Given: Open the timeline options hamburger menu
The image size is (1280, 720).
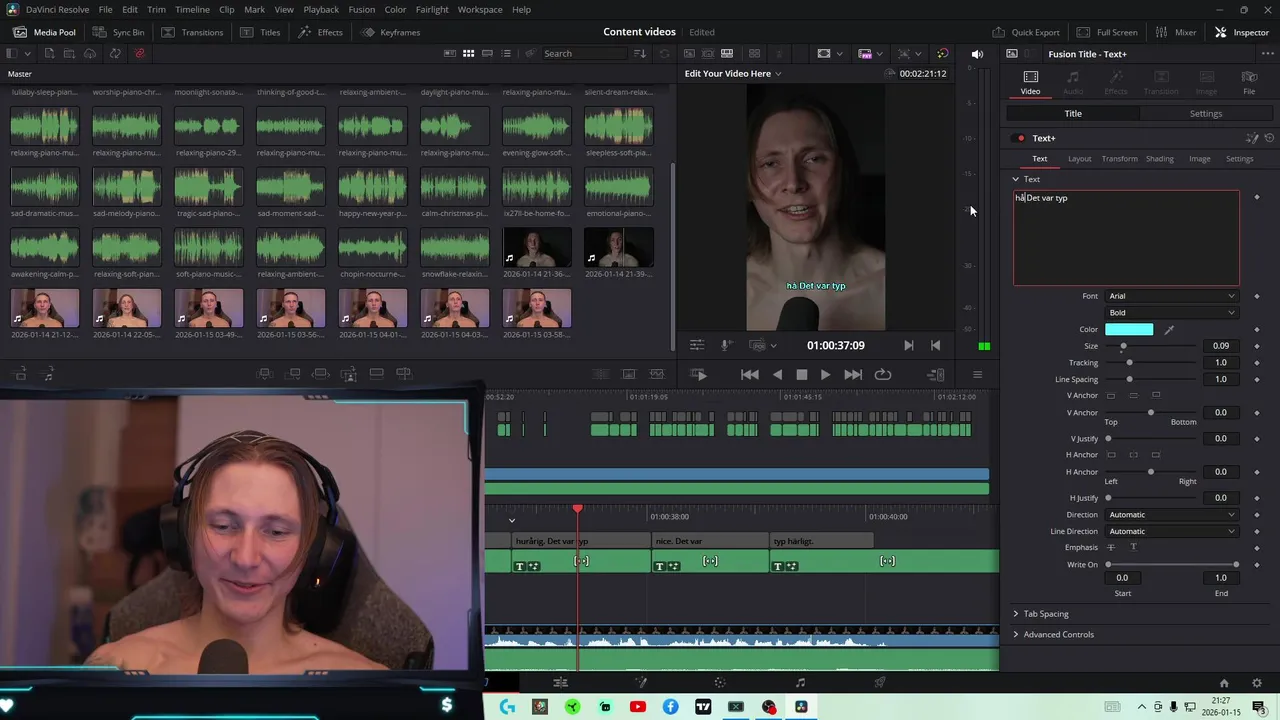Looking at the screenshot, I should (977, 374).
